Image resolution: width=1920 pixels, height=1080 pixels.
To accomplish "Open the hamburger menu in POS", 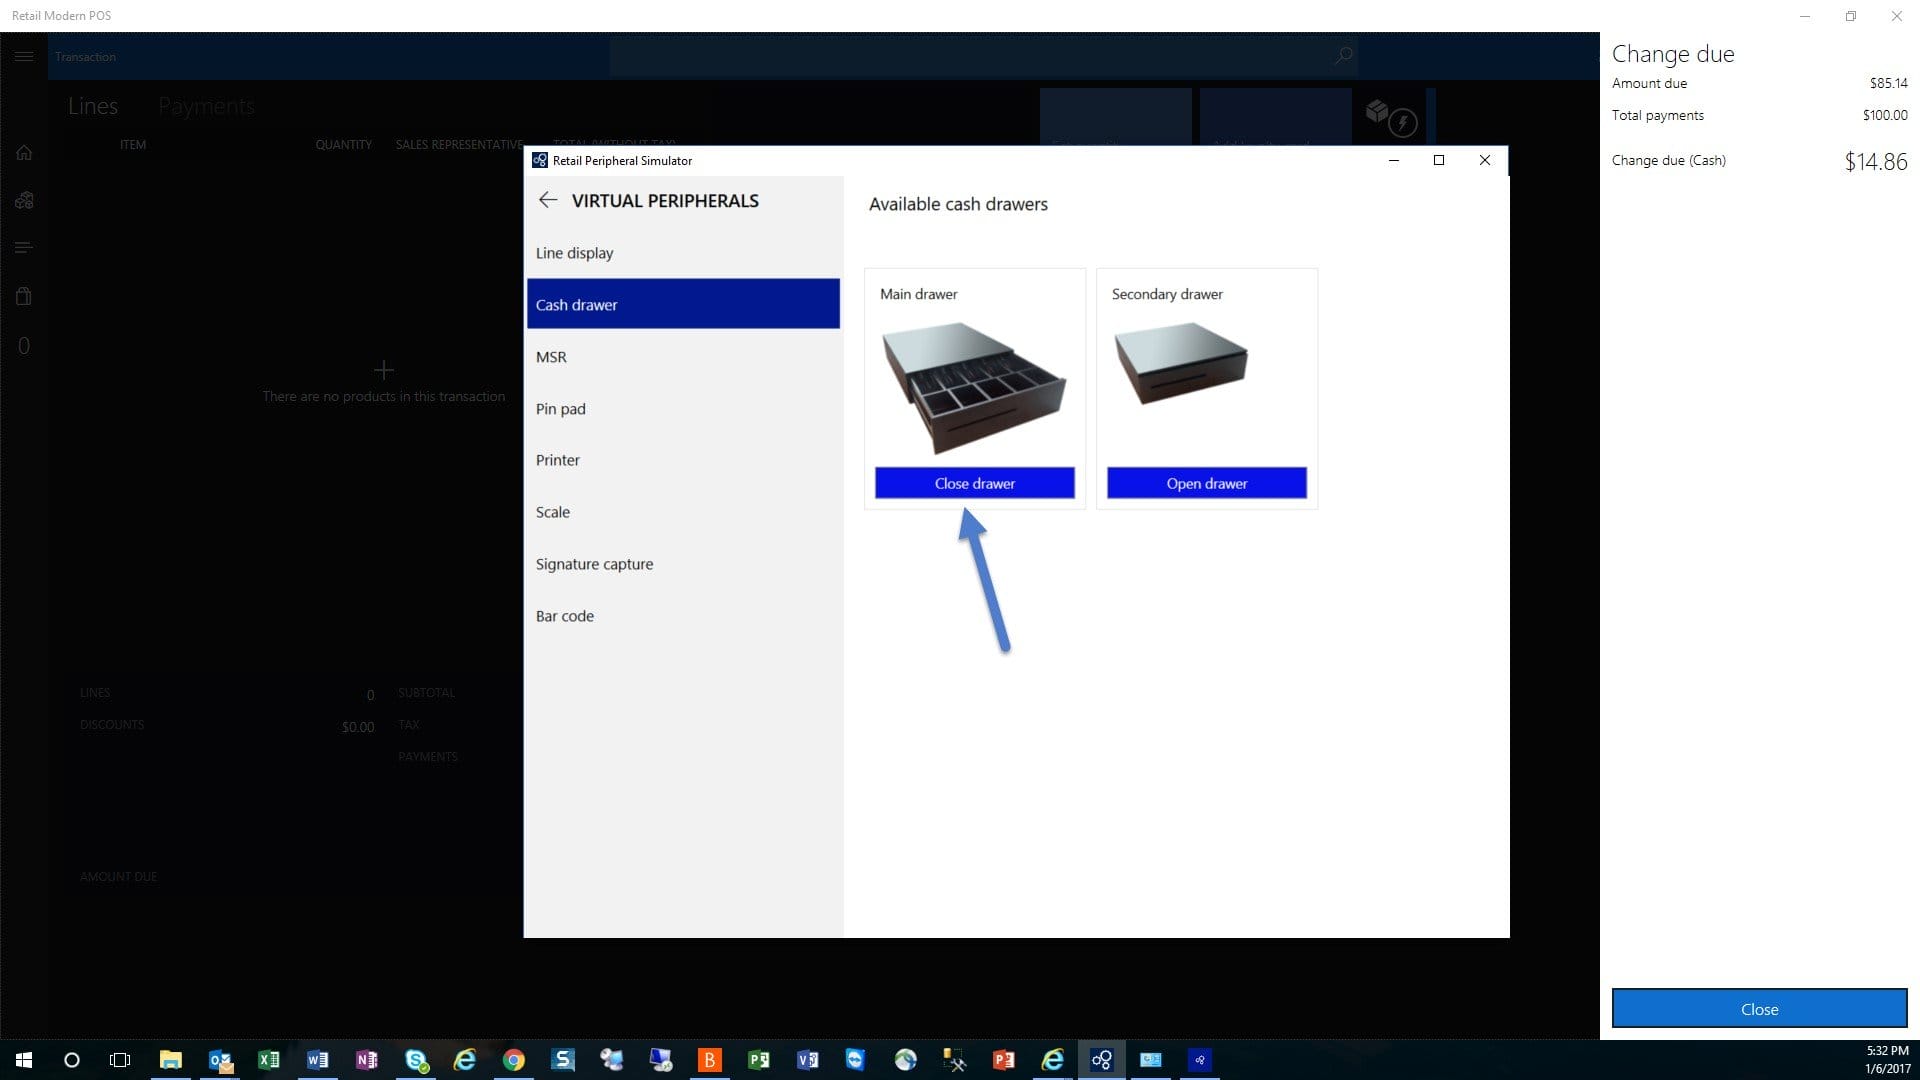I will (x=24, y=57).
